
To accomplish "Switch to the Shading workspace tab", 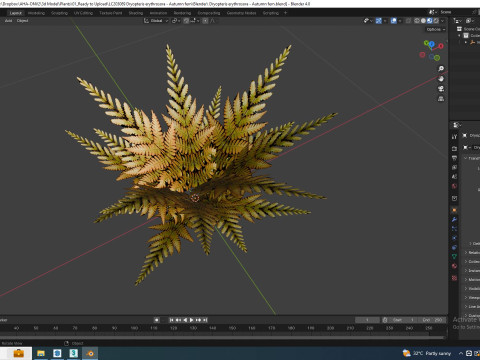I will tap(135, 13).
